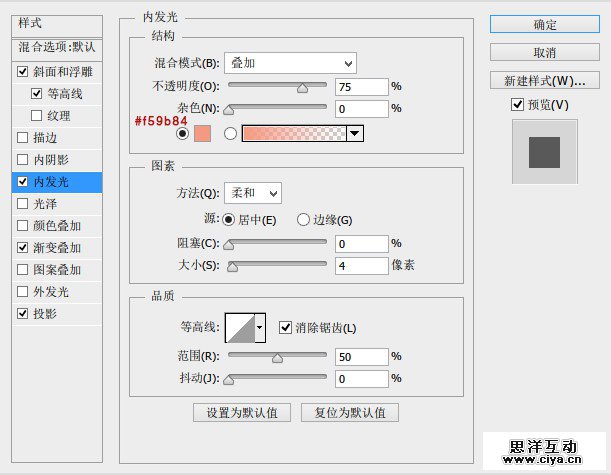Click the 范围 value field

[x=362, y=357]
